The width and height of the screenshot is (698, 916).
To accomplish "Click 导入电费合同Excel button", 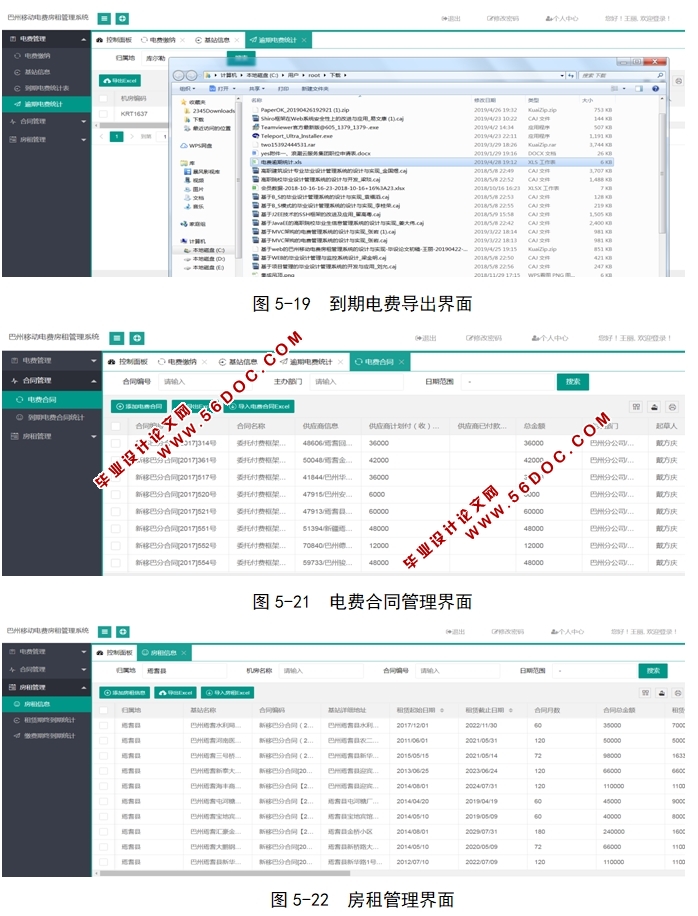I will tap(261, 407).
